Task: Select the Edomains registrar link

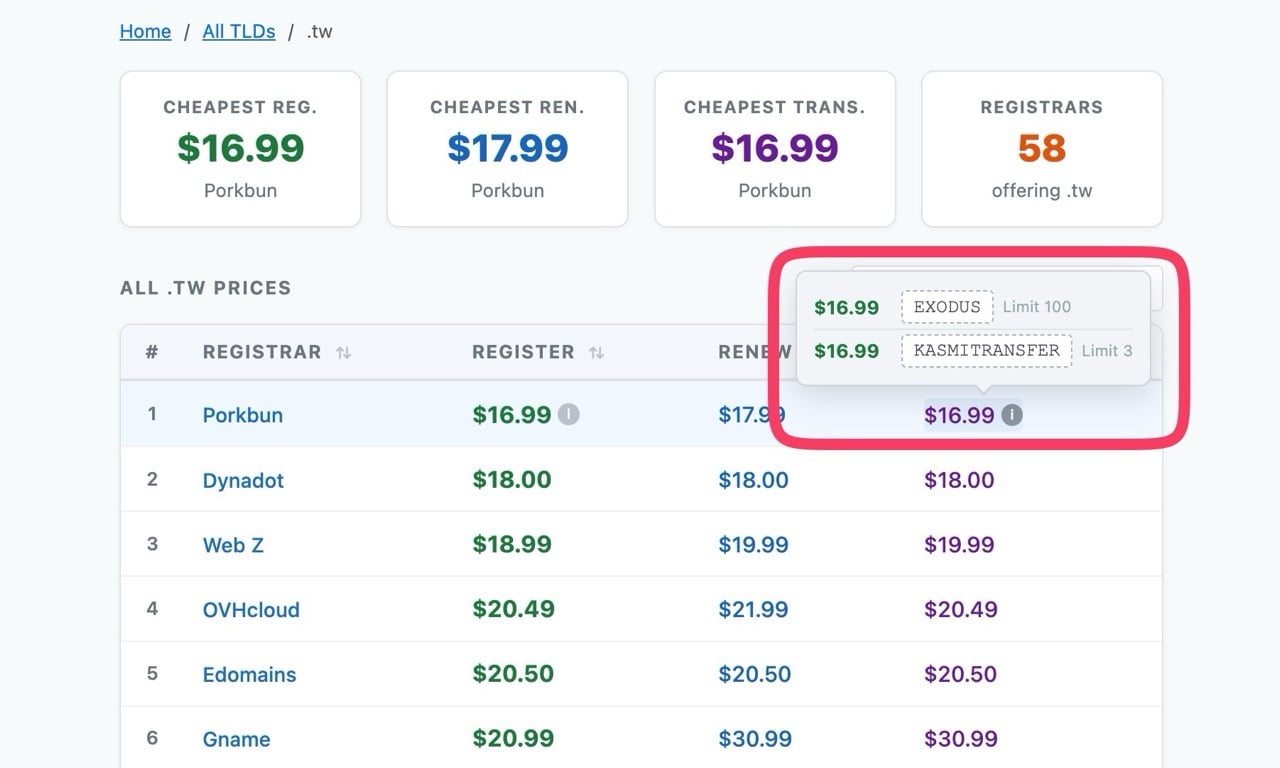Action: point(249,675)
